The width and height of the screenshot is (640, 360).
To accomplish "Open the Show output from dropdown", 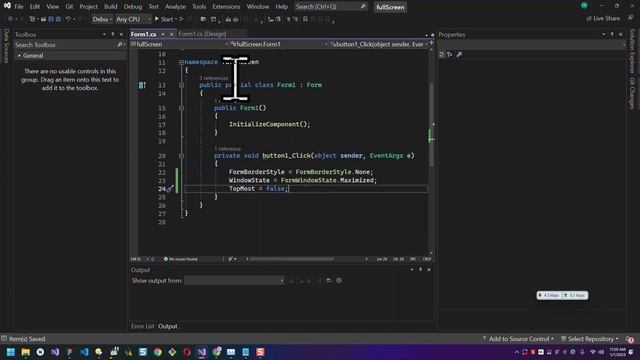I will (234, 280).
